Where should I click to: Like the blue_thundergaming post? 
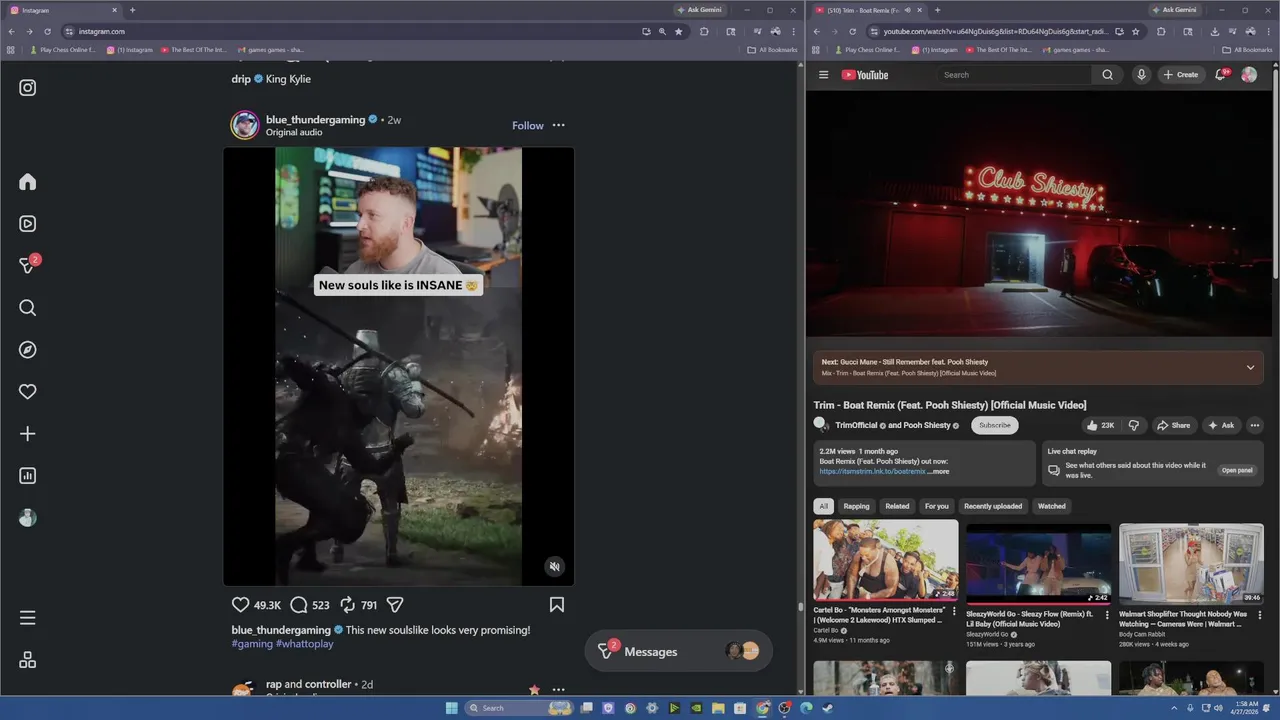[x=240, y=605]
